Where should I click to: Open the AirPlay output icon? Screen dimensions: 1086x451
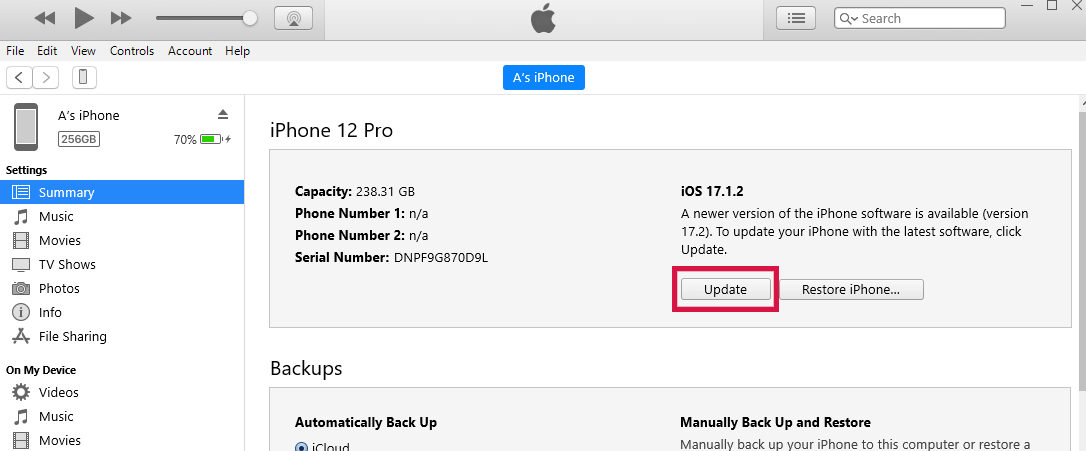[293, 18]
